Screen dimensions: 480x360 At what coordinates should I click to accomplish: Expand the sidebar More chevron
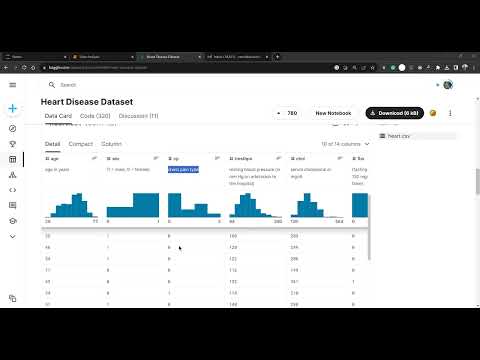coord(13,236)
